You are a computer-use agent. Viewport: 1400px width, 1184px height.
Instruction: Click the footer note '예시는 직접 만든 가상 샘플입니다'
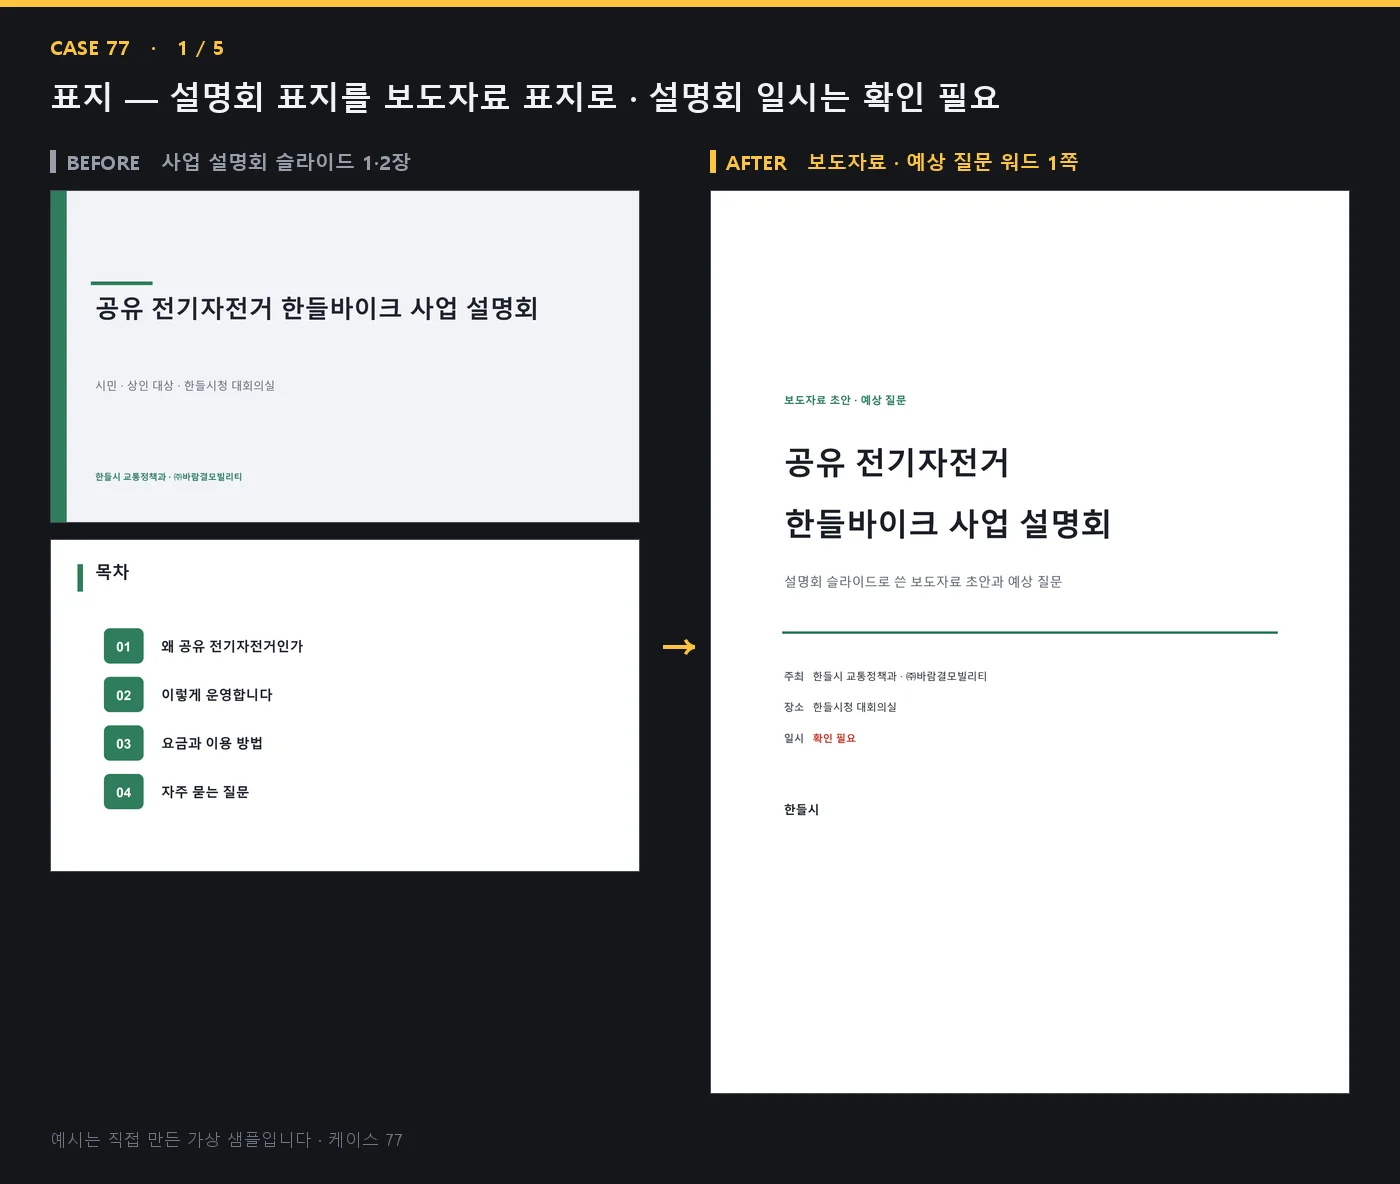tap(181, 1140)
